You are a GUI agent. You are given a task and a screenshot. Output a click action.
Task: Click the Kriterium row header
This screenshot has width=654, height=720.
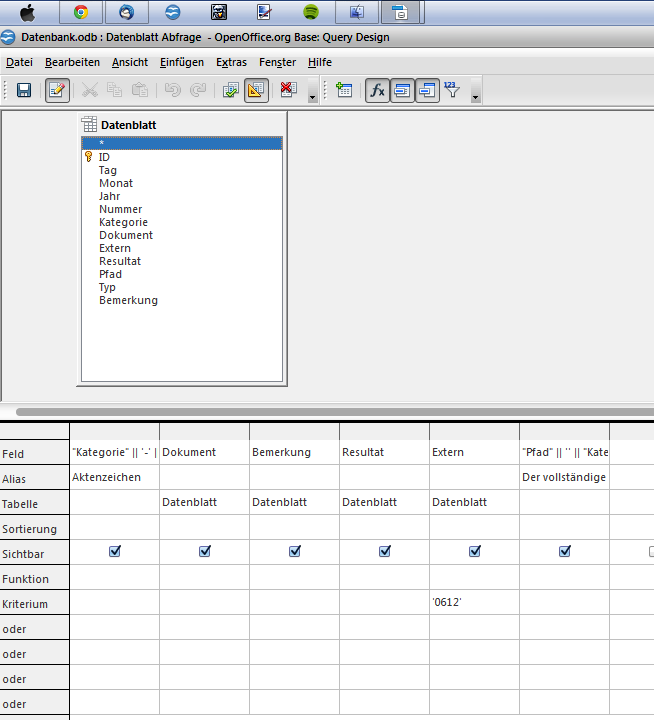pyautogui.click(x=28, y=604)
